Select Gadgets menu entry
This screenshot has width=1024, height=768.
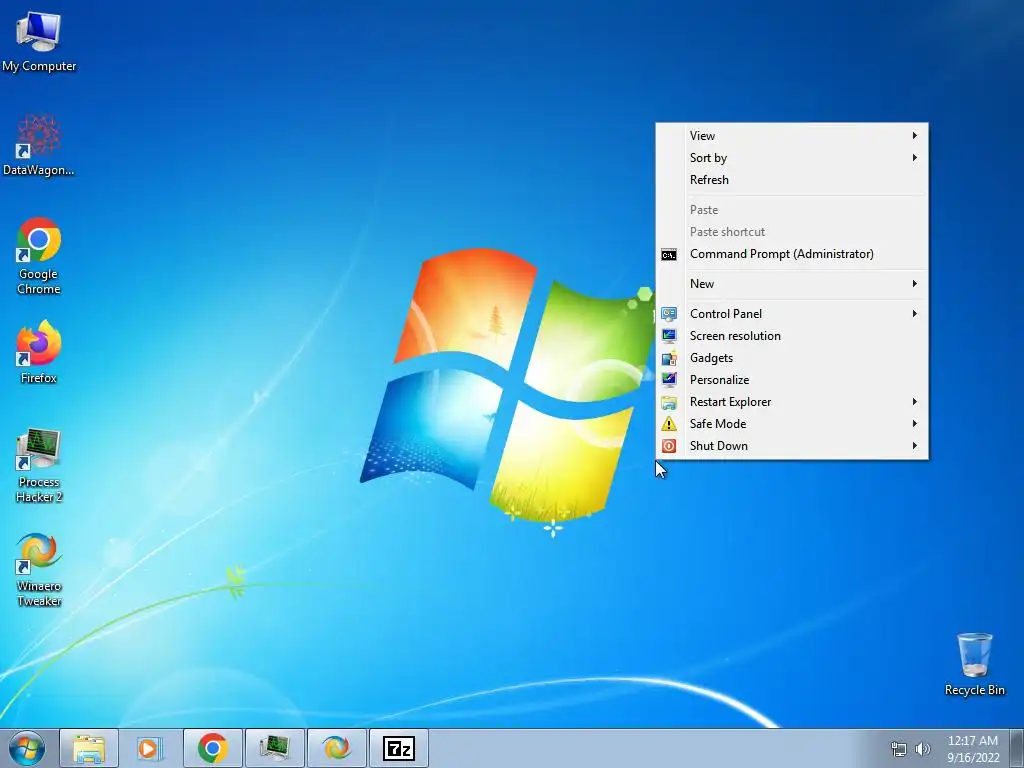[792, 358]
